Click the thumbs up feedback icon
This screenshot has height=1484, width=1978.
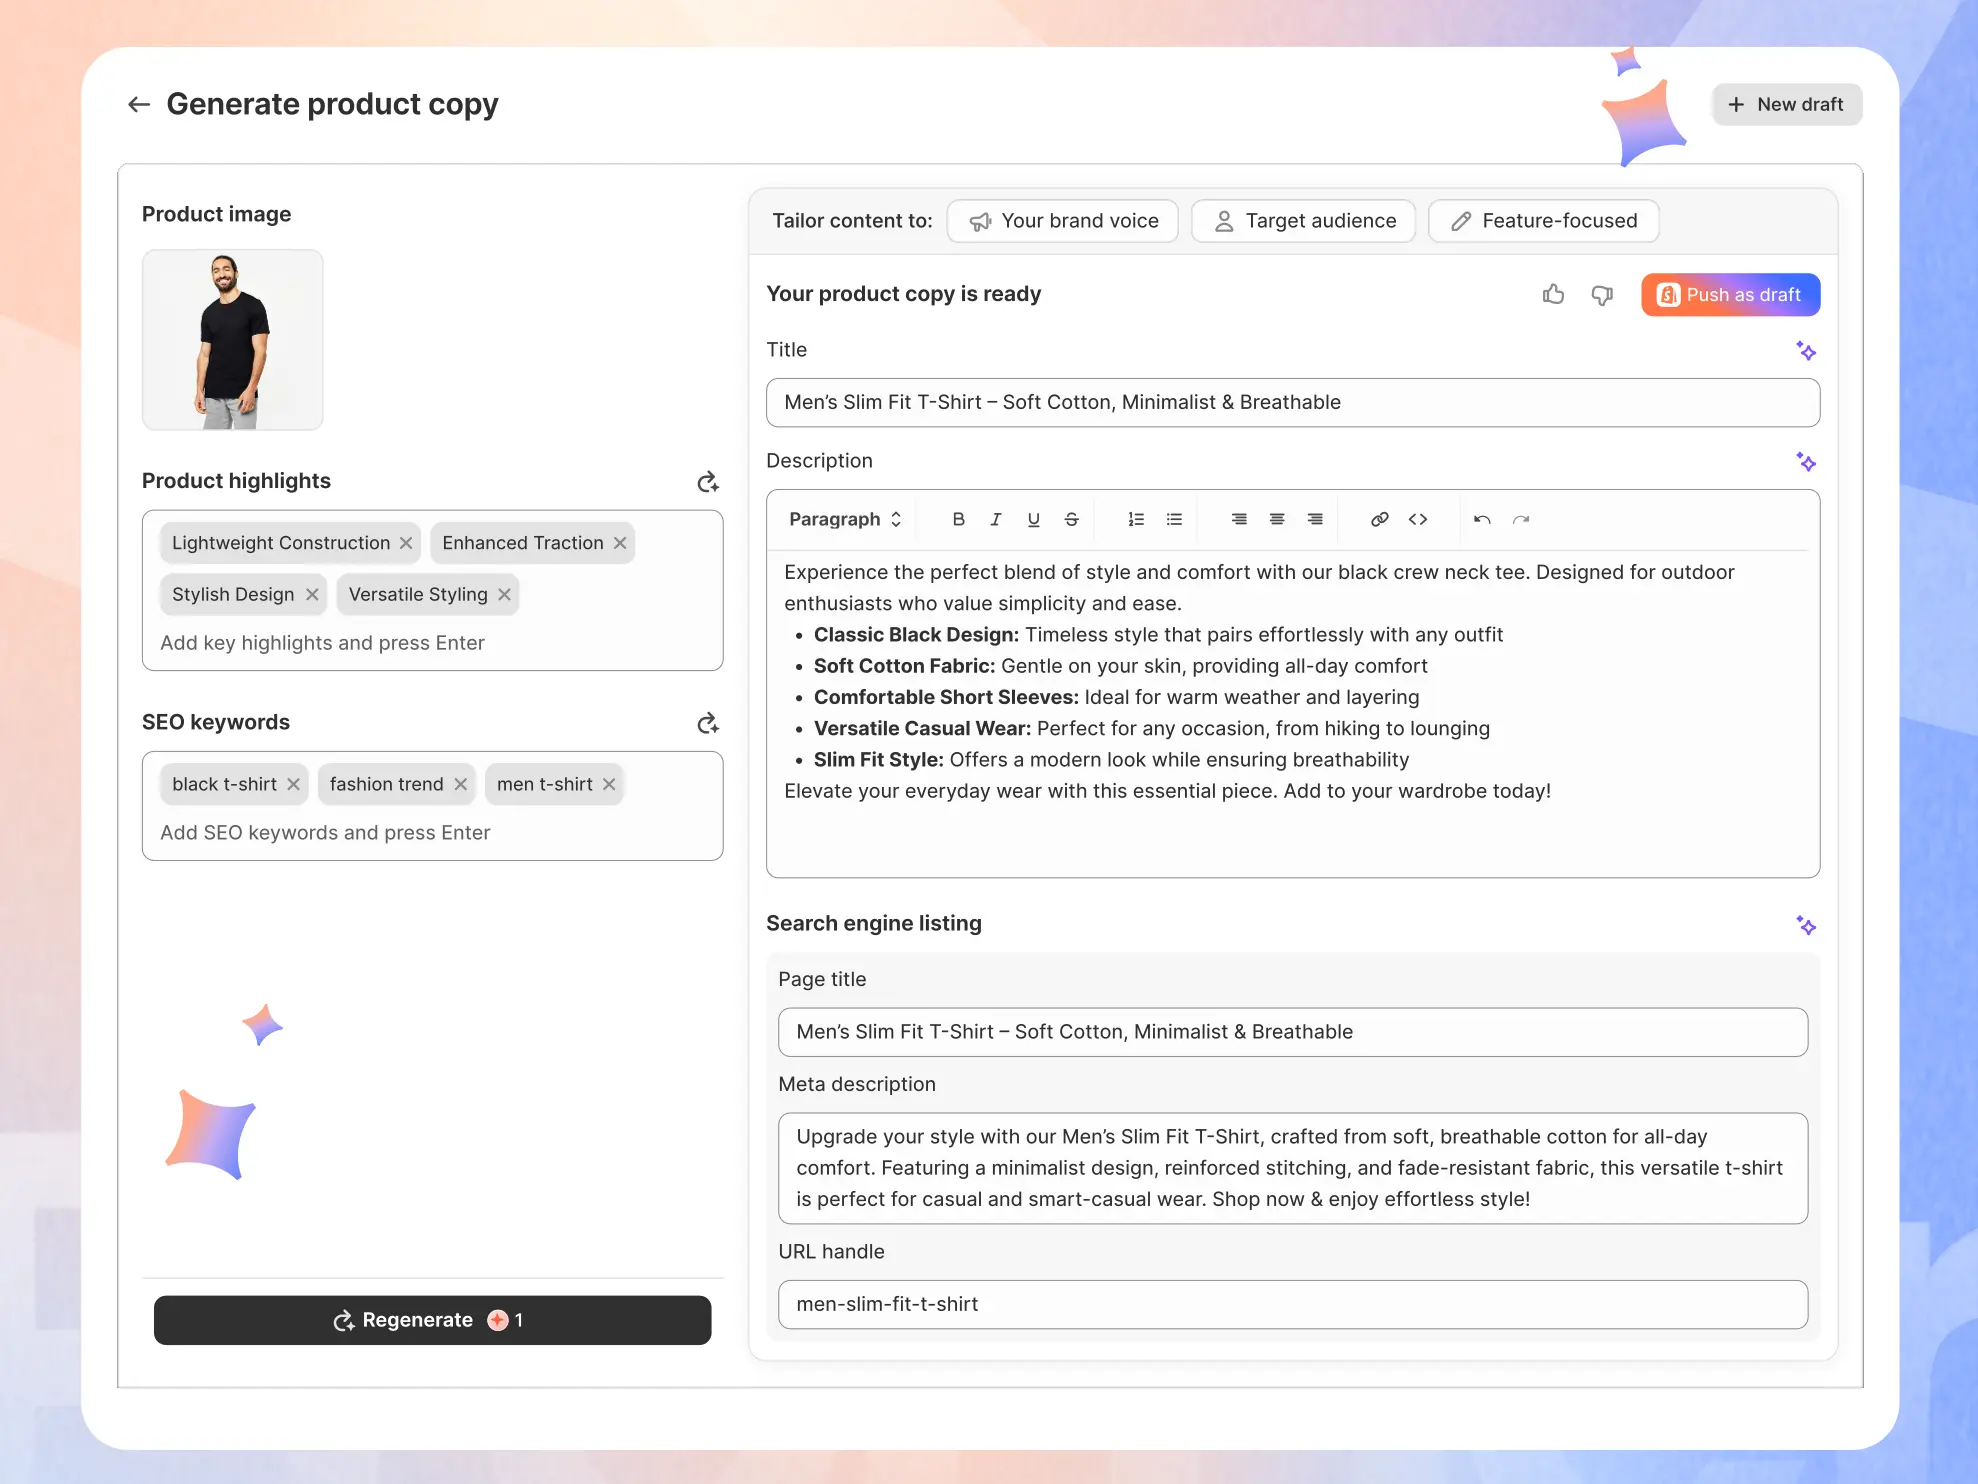point(1553,294)
